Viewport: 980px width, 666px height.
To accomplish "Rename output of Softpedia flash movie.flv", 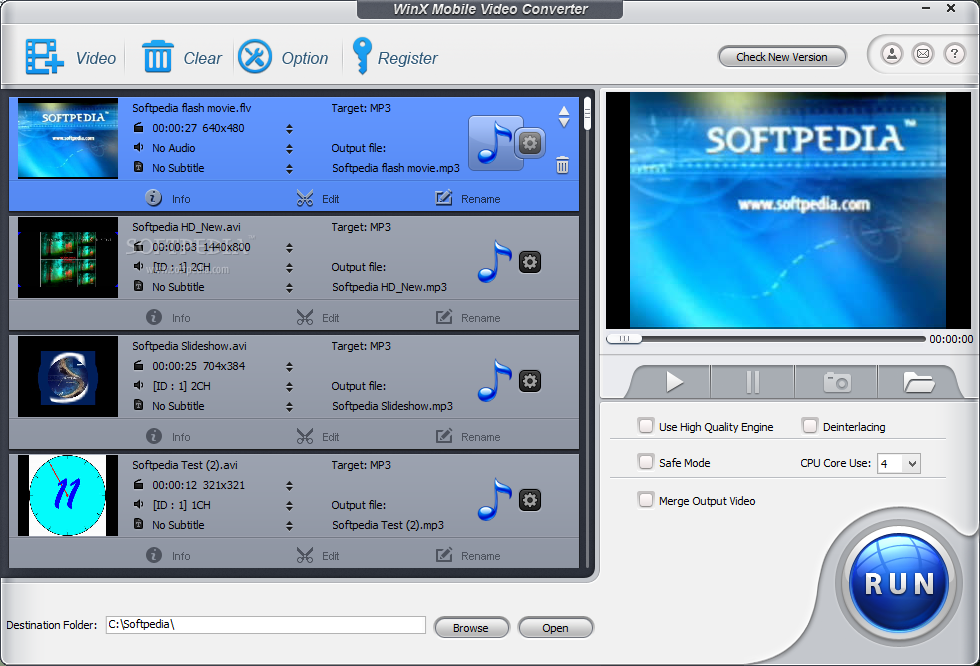I will pyautogui.click(x=468, y=199).
